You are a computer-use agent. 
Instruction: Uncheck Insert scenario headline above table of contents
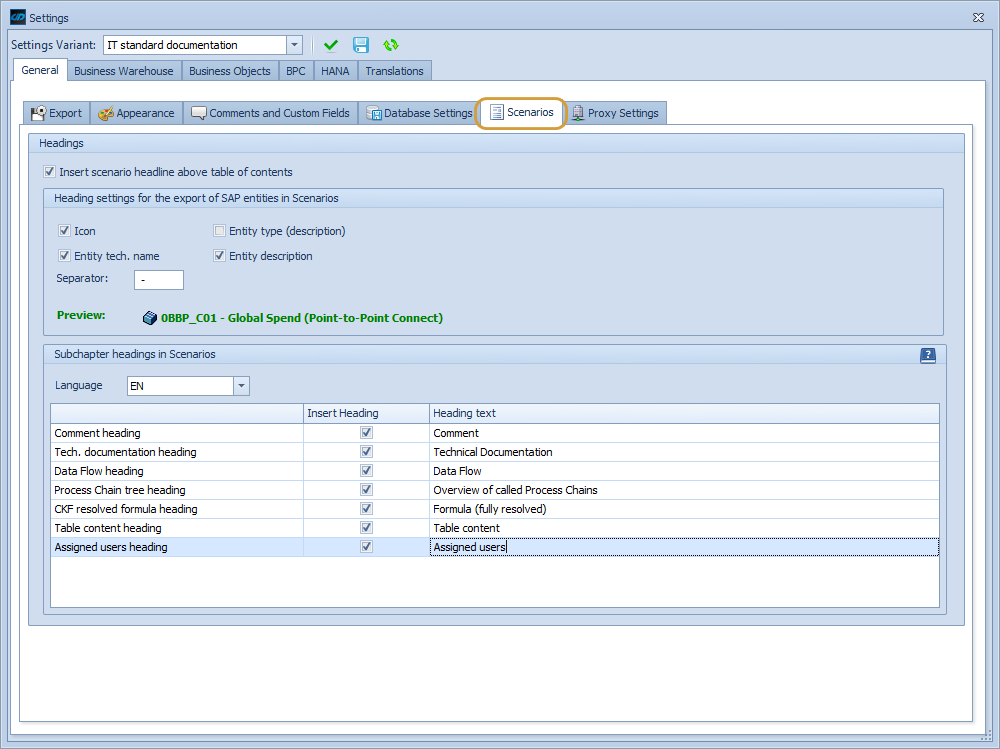point(49,171)
